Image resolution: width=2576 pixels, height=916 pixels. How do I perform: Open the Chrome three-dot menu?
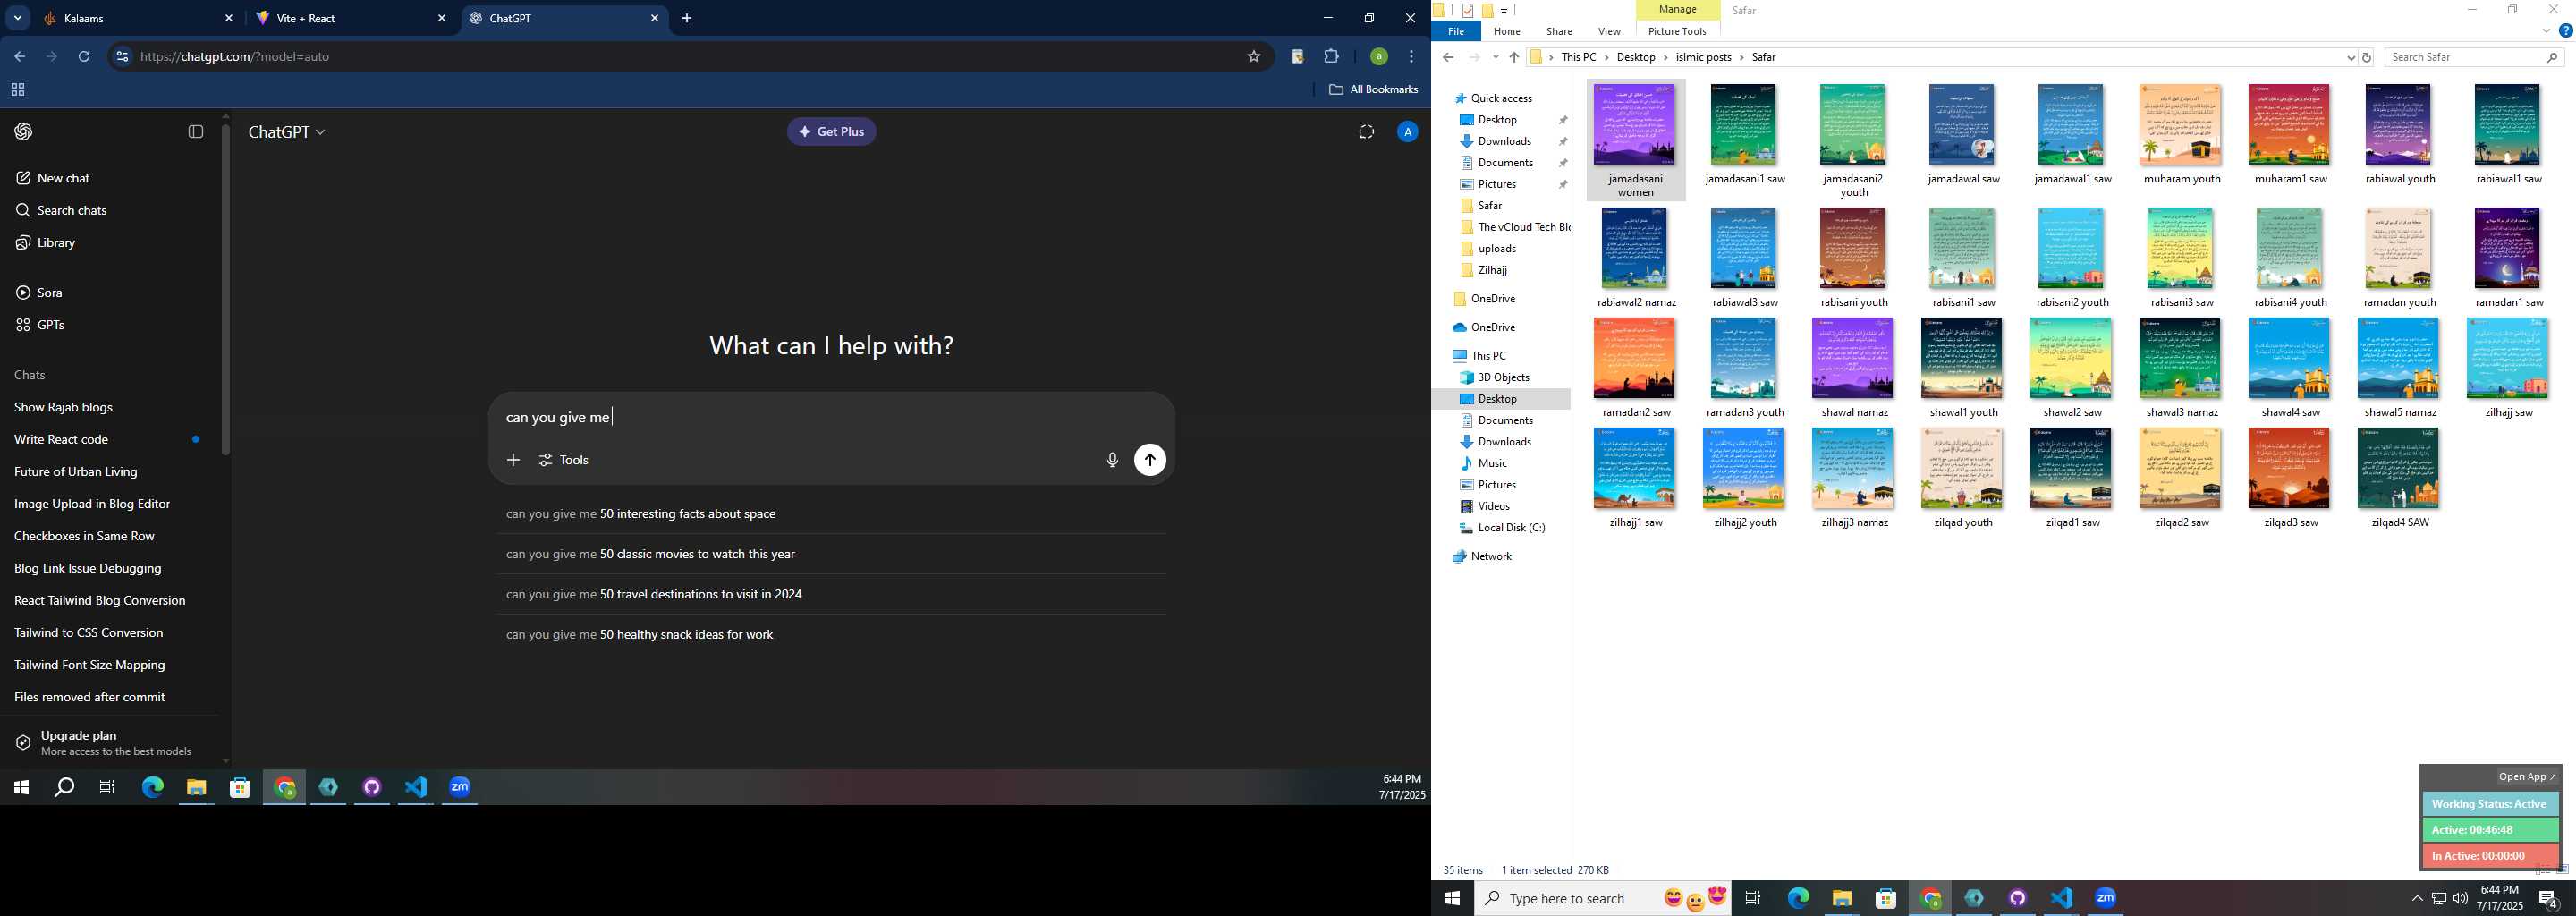coord(1411,57)
